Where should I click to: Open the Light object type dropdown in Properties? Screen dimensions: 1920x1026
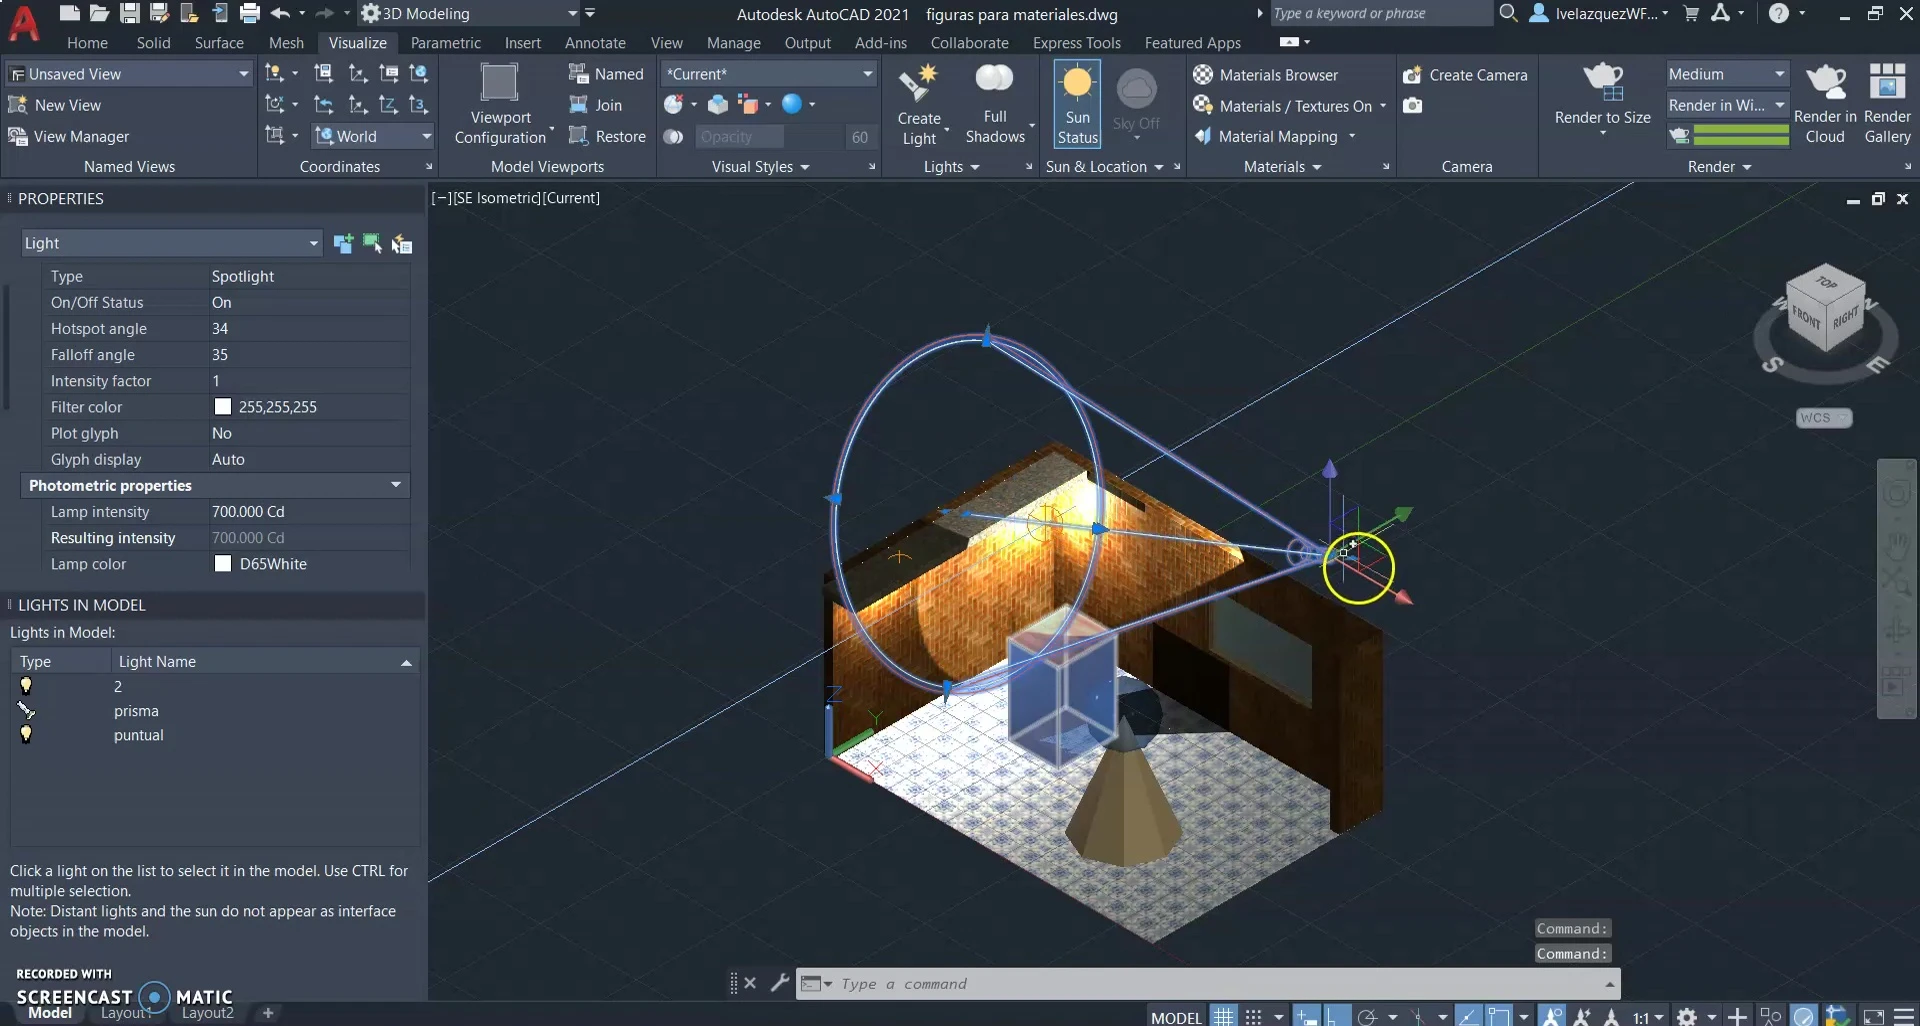(171, 243)
